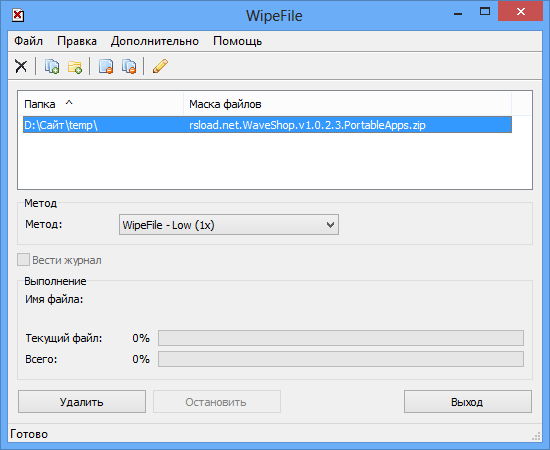The height and width of the screenshot is (450, 550).
Task: Click the Всего progress bar
Action: [341, 359]
